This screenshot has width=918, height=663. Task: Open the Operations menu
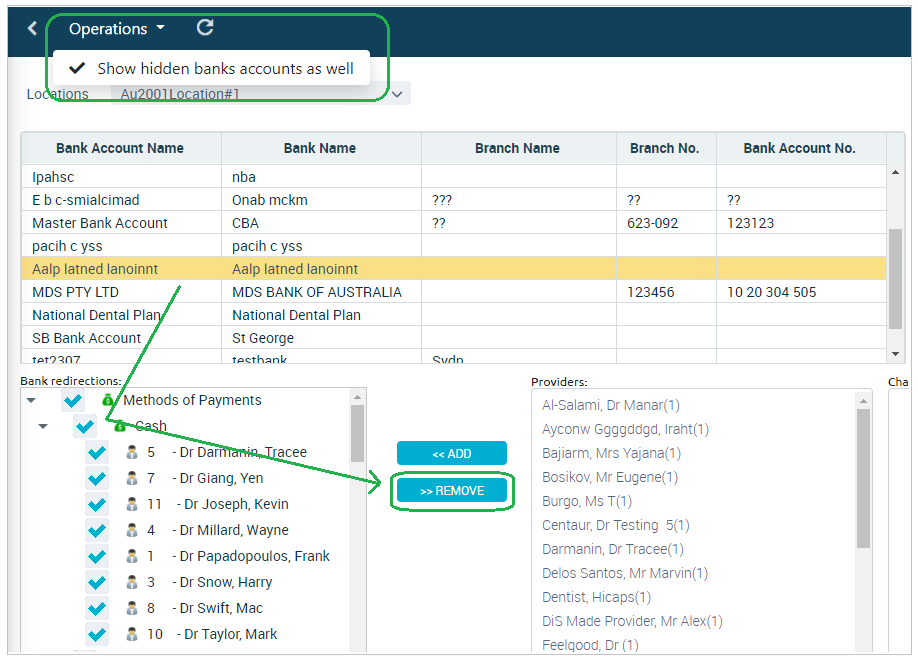coord(117,29)
